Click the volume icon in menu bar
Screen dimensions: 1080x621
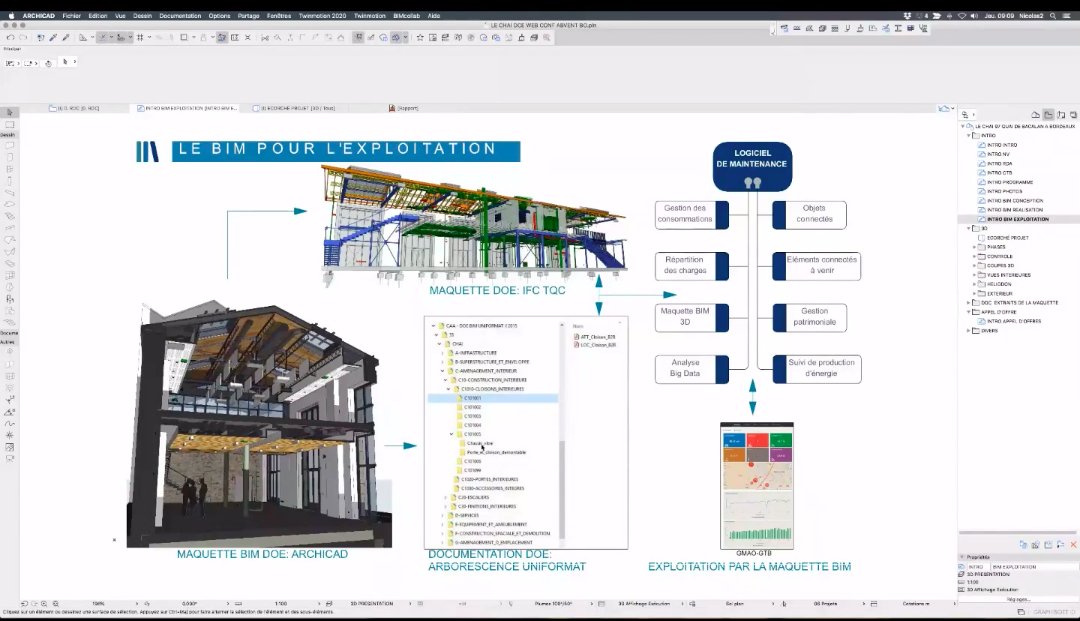pyautogui.click(x=974, y=15)
